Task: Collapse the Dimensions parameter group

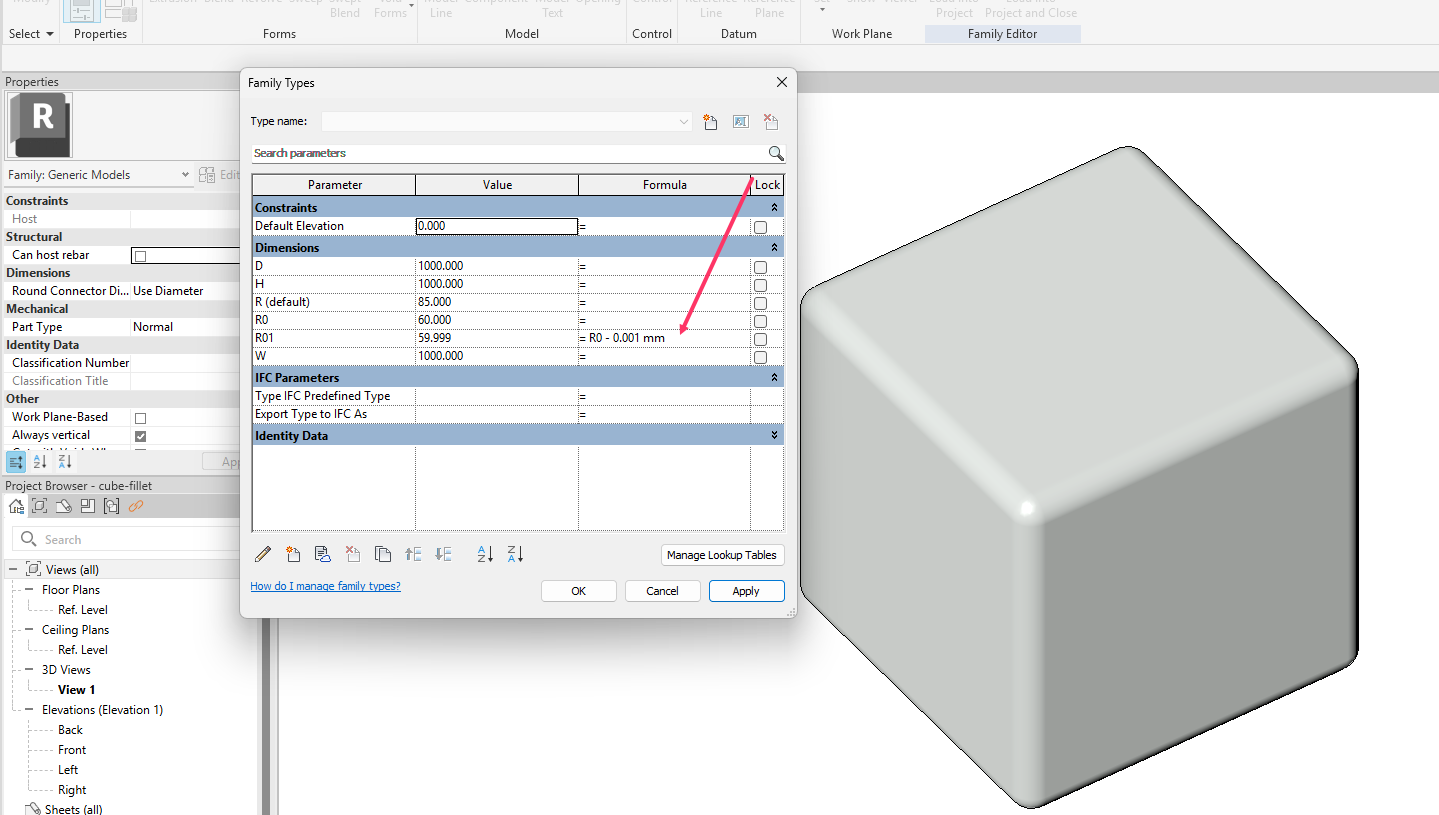Action: pyautogui.click(x=773, y=248)
